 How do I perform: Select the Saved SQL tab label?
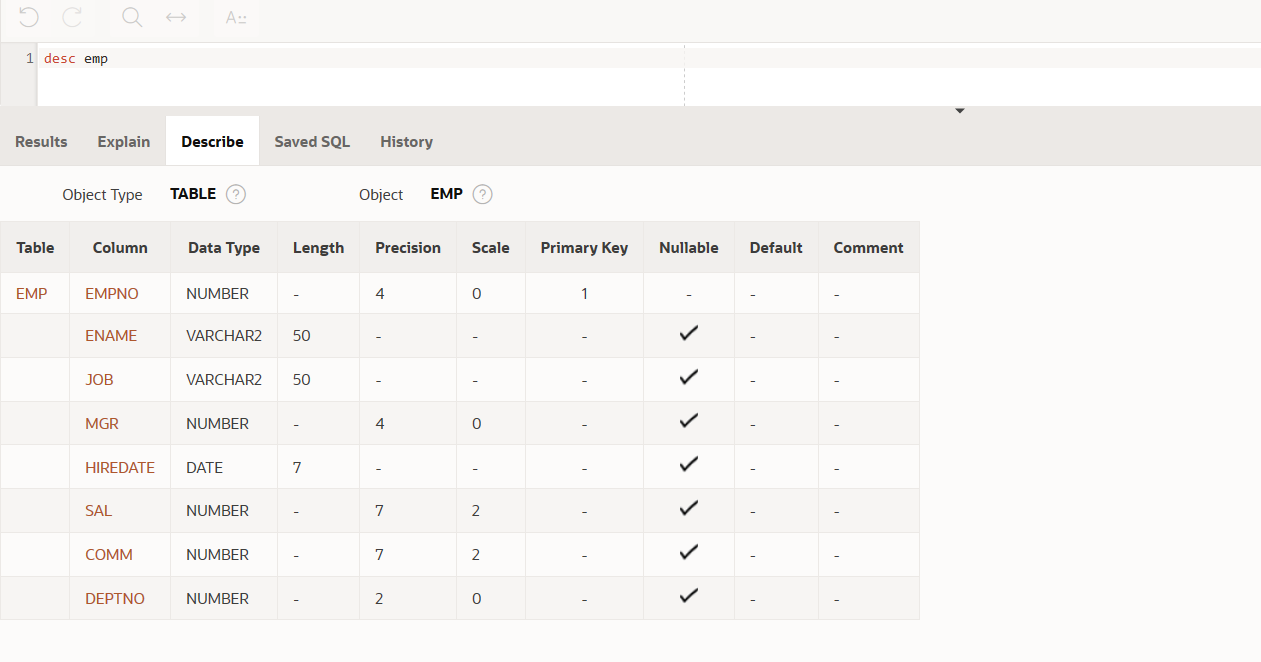tap(311, 141)
